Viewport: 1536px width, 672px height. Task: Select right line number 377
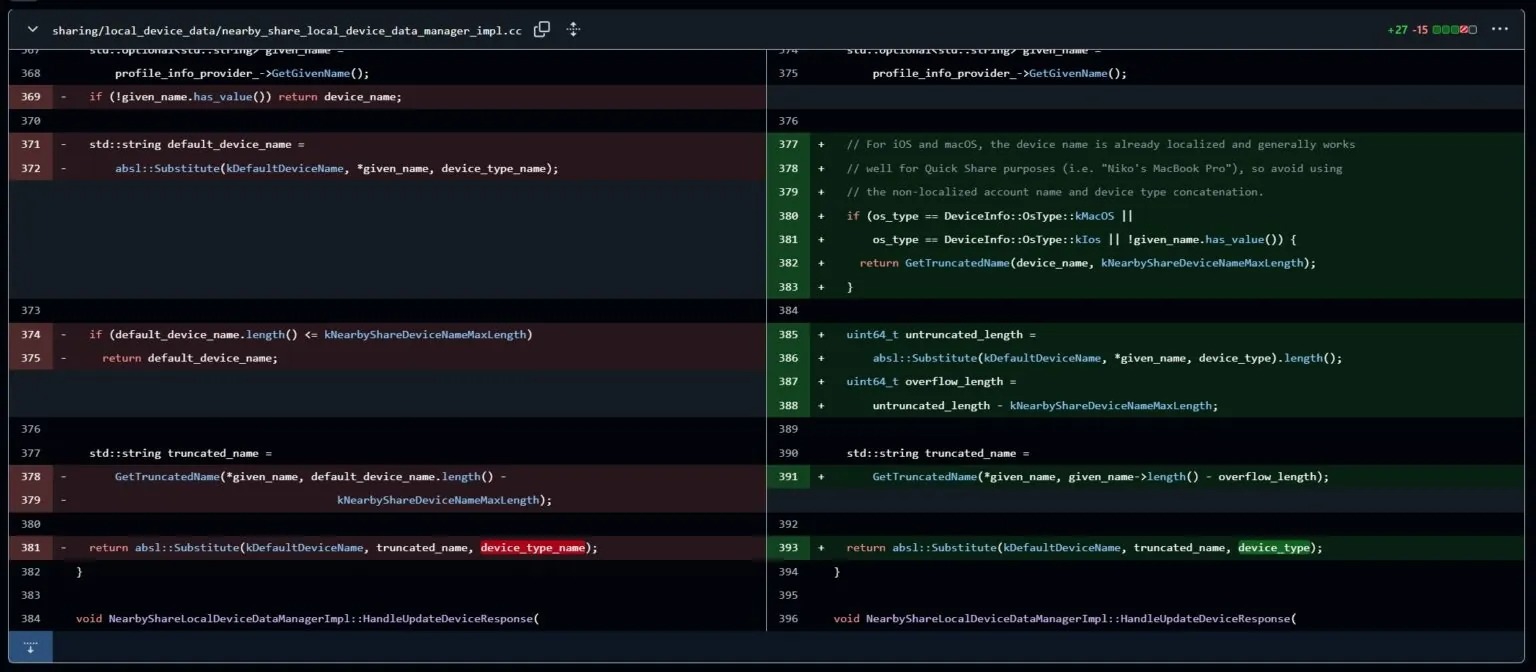(x=788, y=144)
